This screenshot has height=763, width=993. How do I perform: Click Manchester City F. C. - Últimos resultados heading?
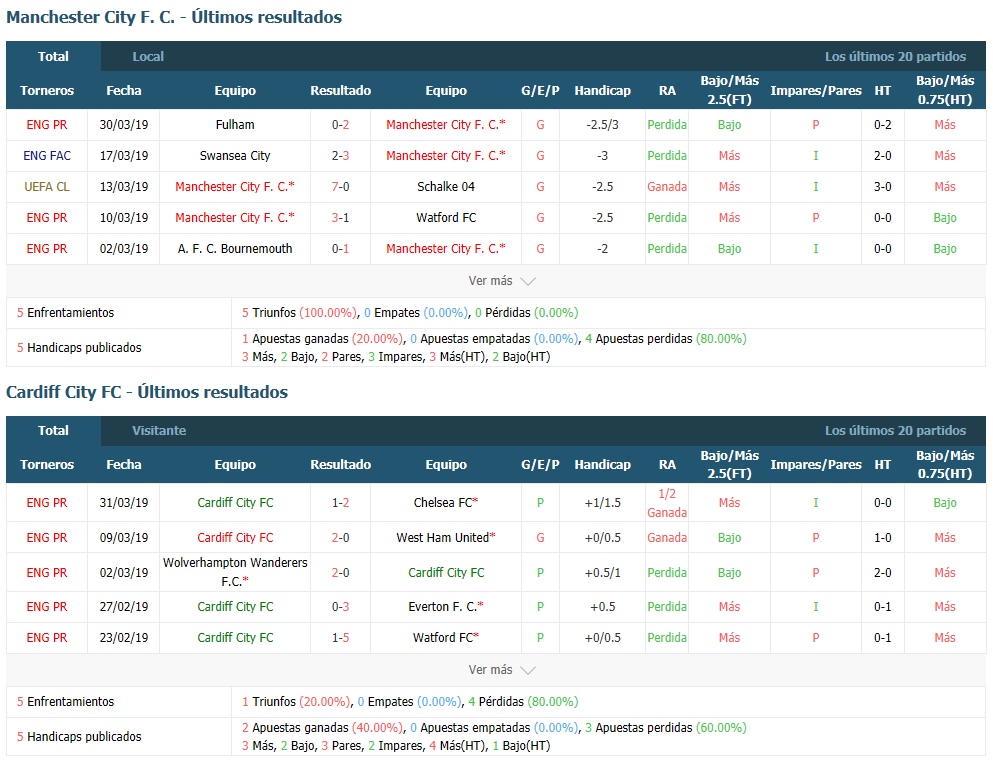[x=174, y=17]
